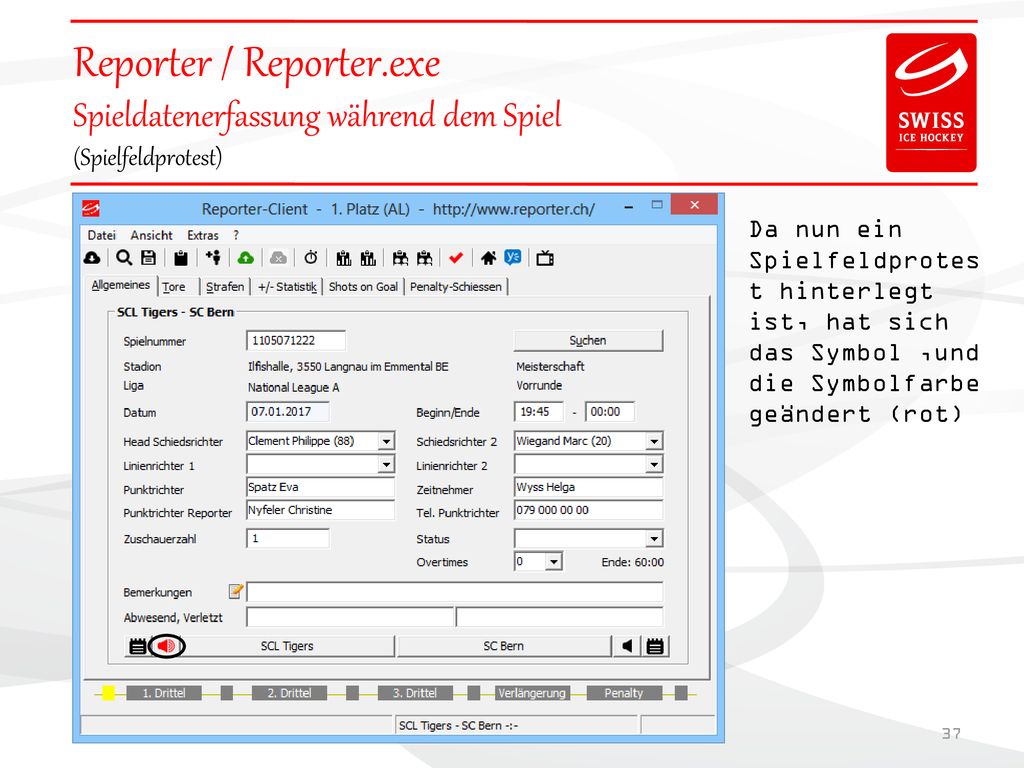Click the yellow start marker on timeline
Viewport: 1024px width, 768px height.
(x=108, y=693)
